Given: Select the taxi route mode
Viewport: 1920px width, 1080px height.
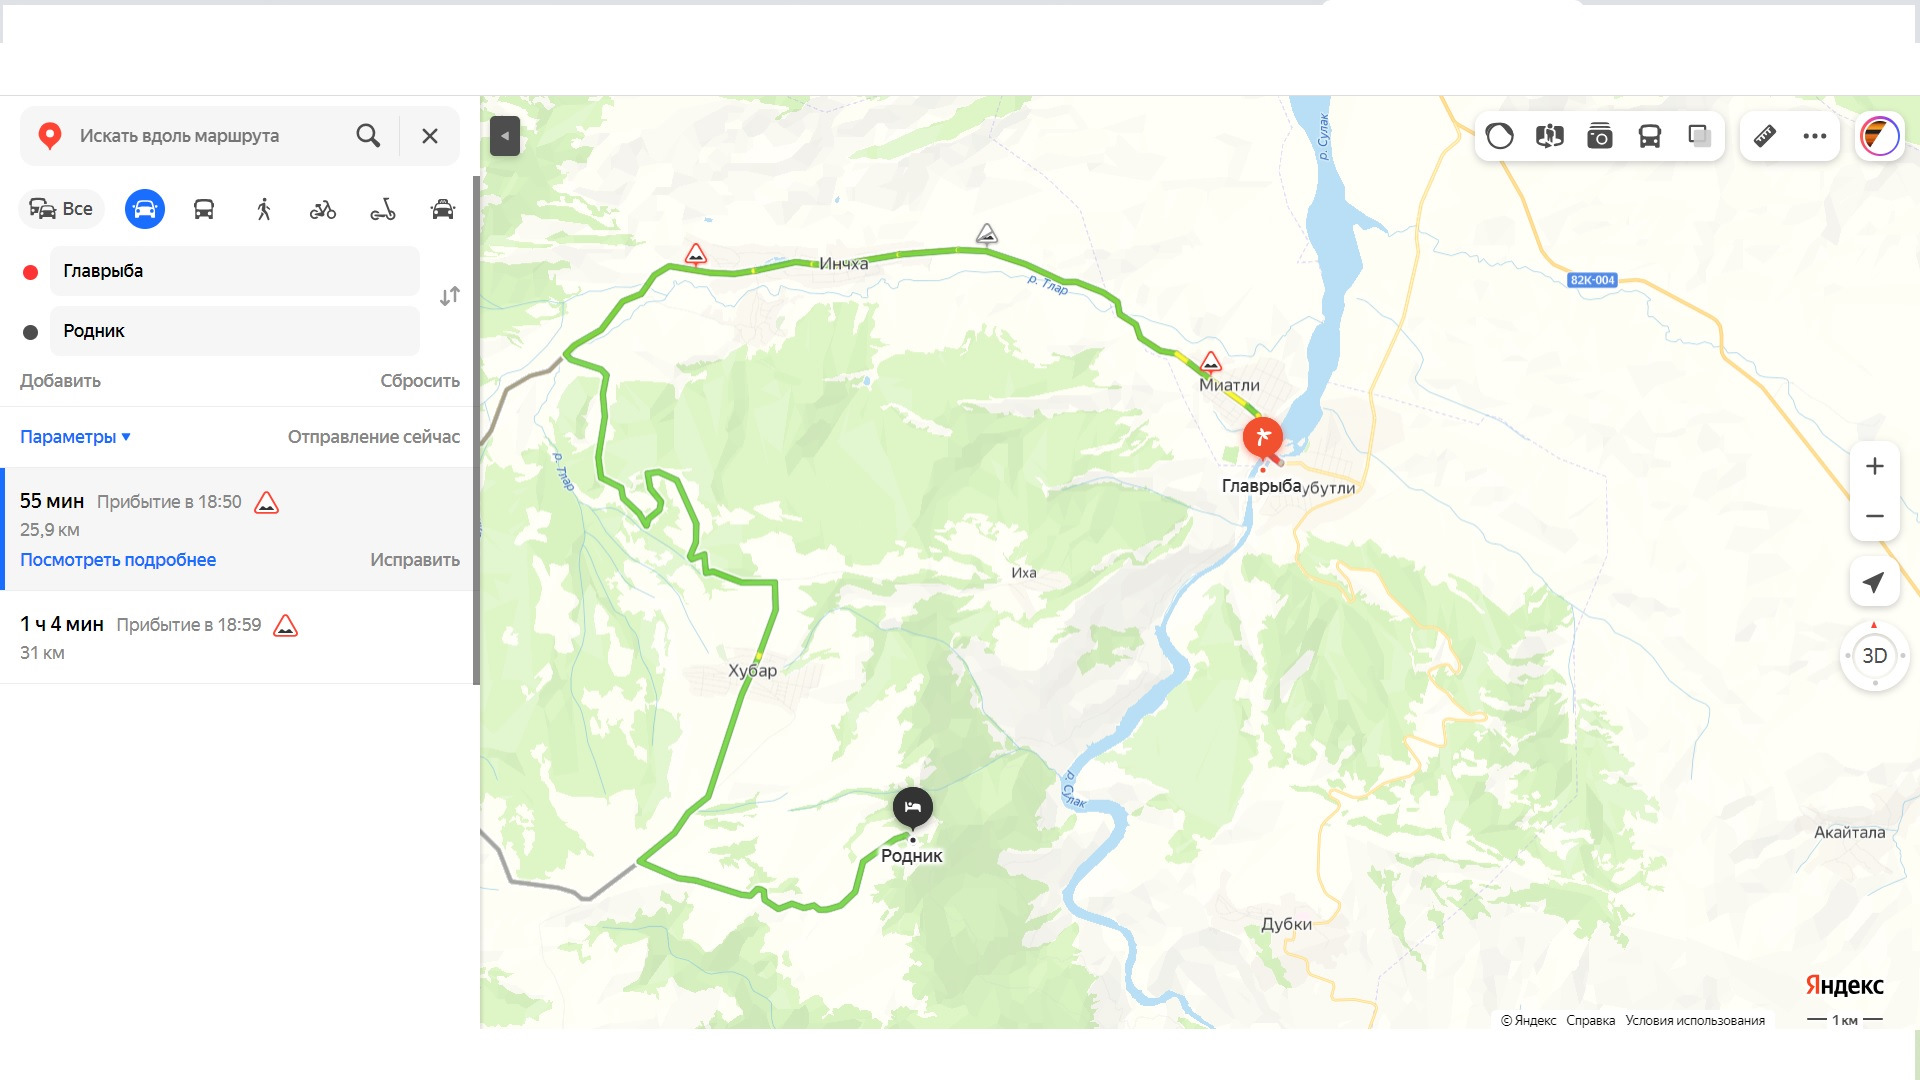Looking at the screenshot, I should tap(443, 209).
